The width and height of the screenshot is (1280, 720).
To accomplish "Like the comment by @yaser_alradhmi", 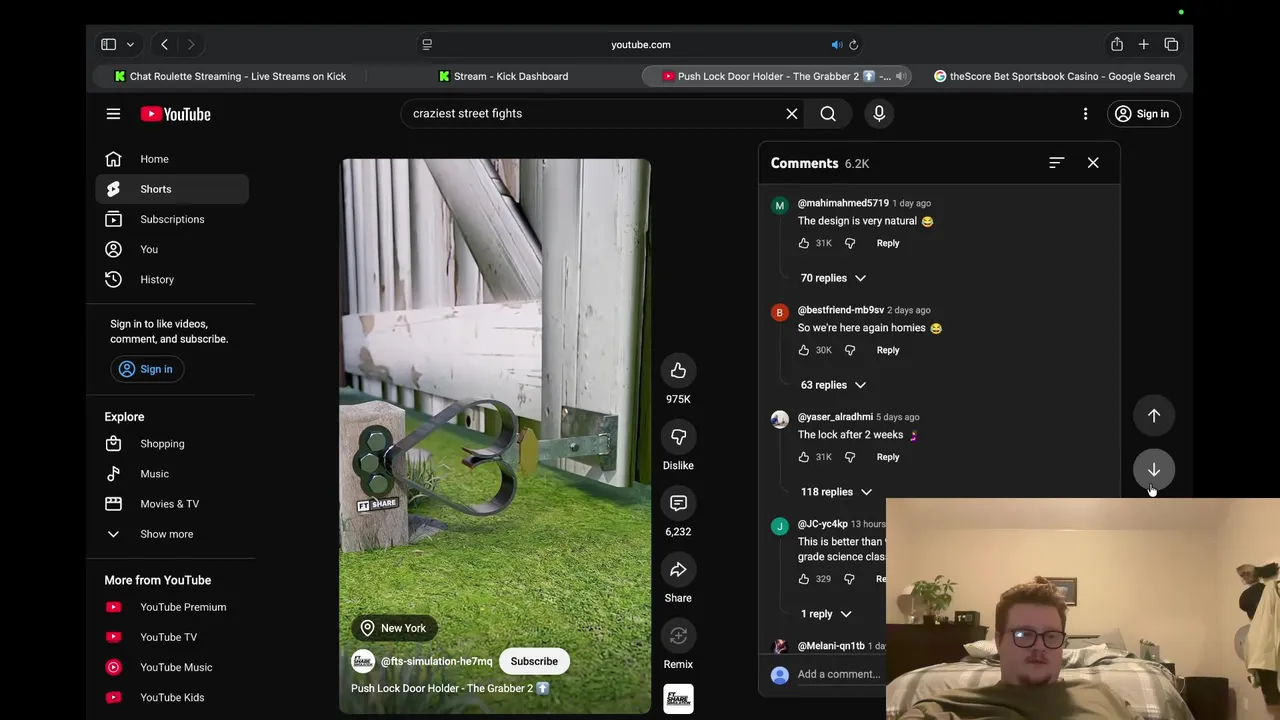I will (x=804, y=457).
